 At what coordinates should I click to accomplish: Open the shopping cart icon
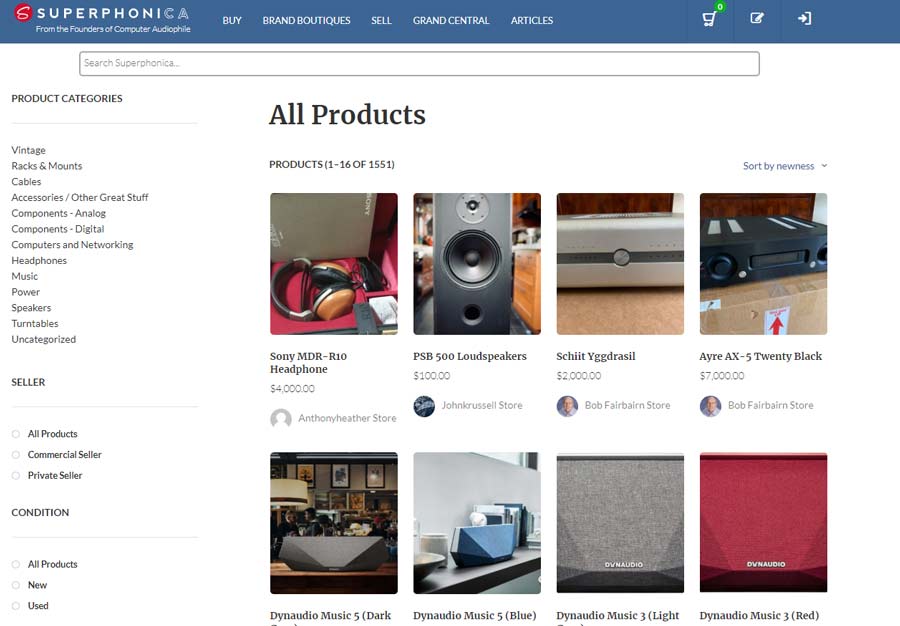point(710,20)
